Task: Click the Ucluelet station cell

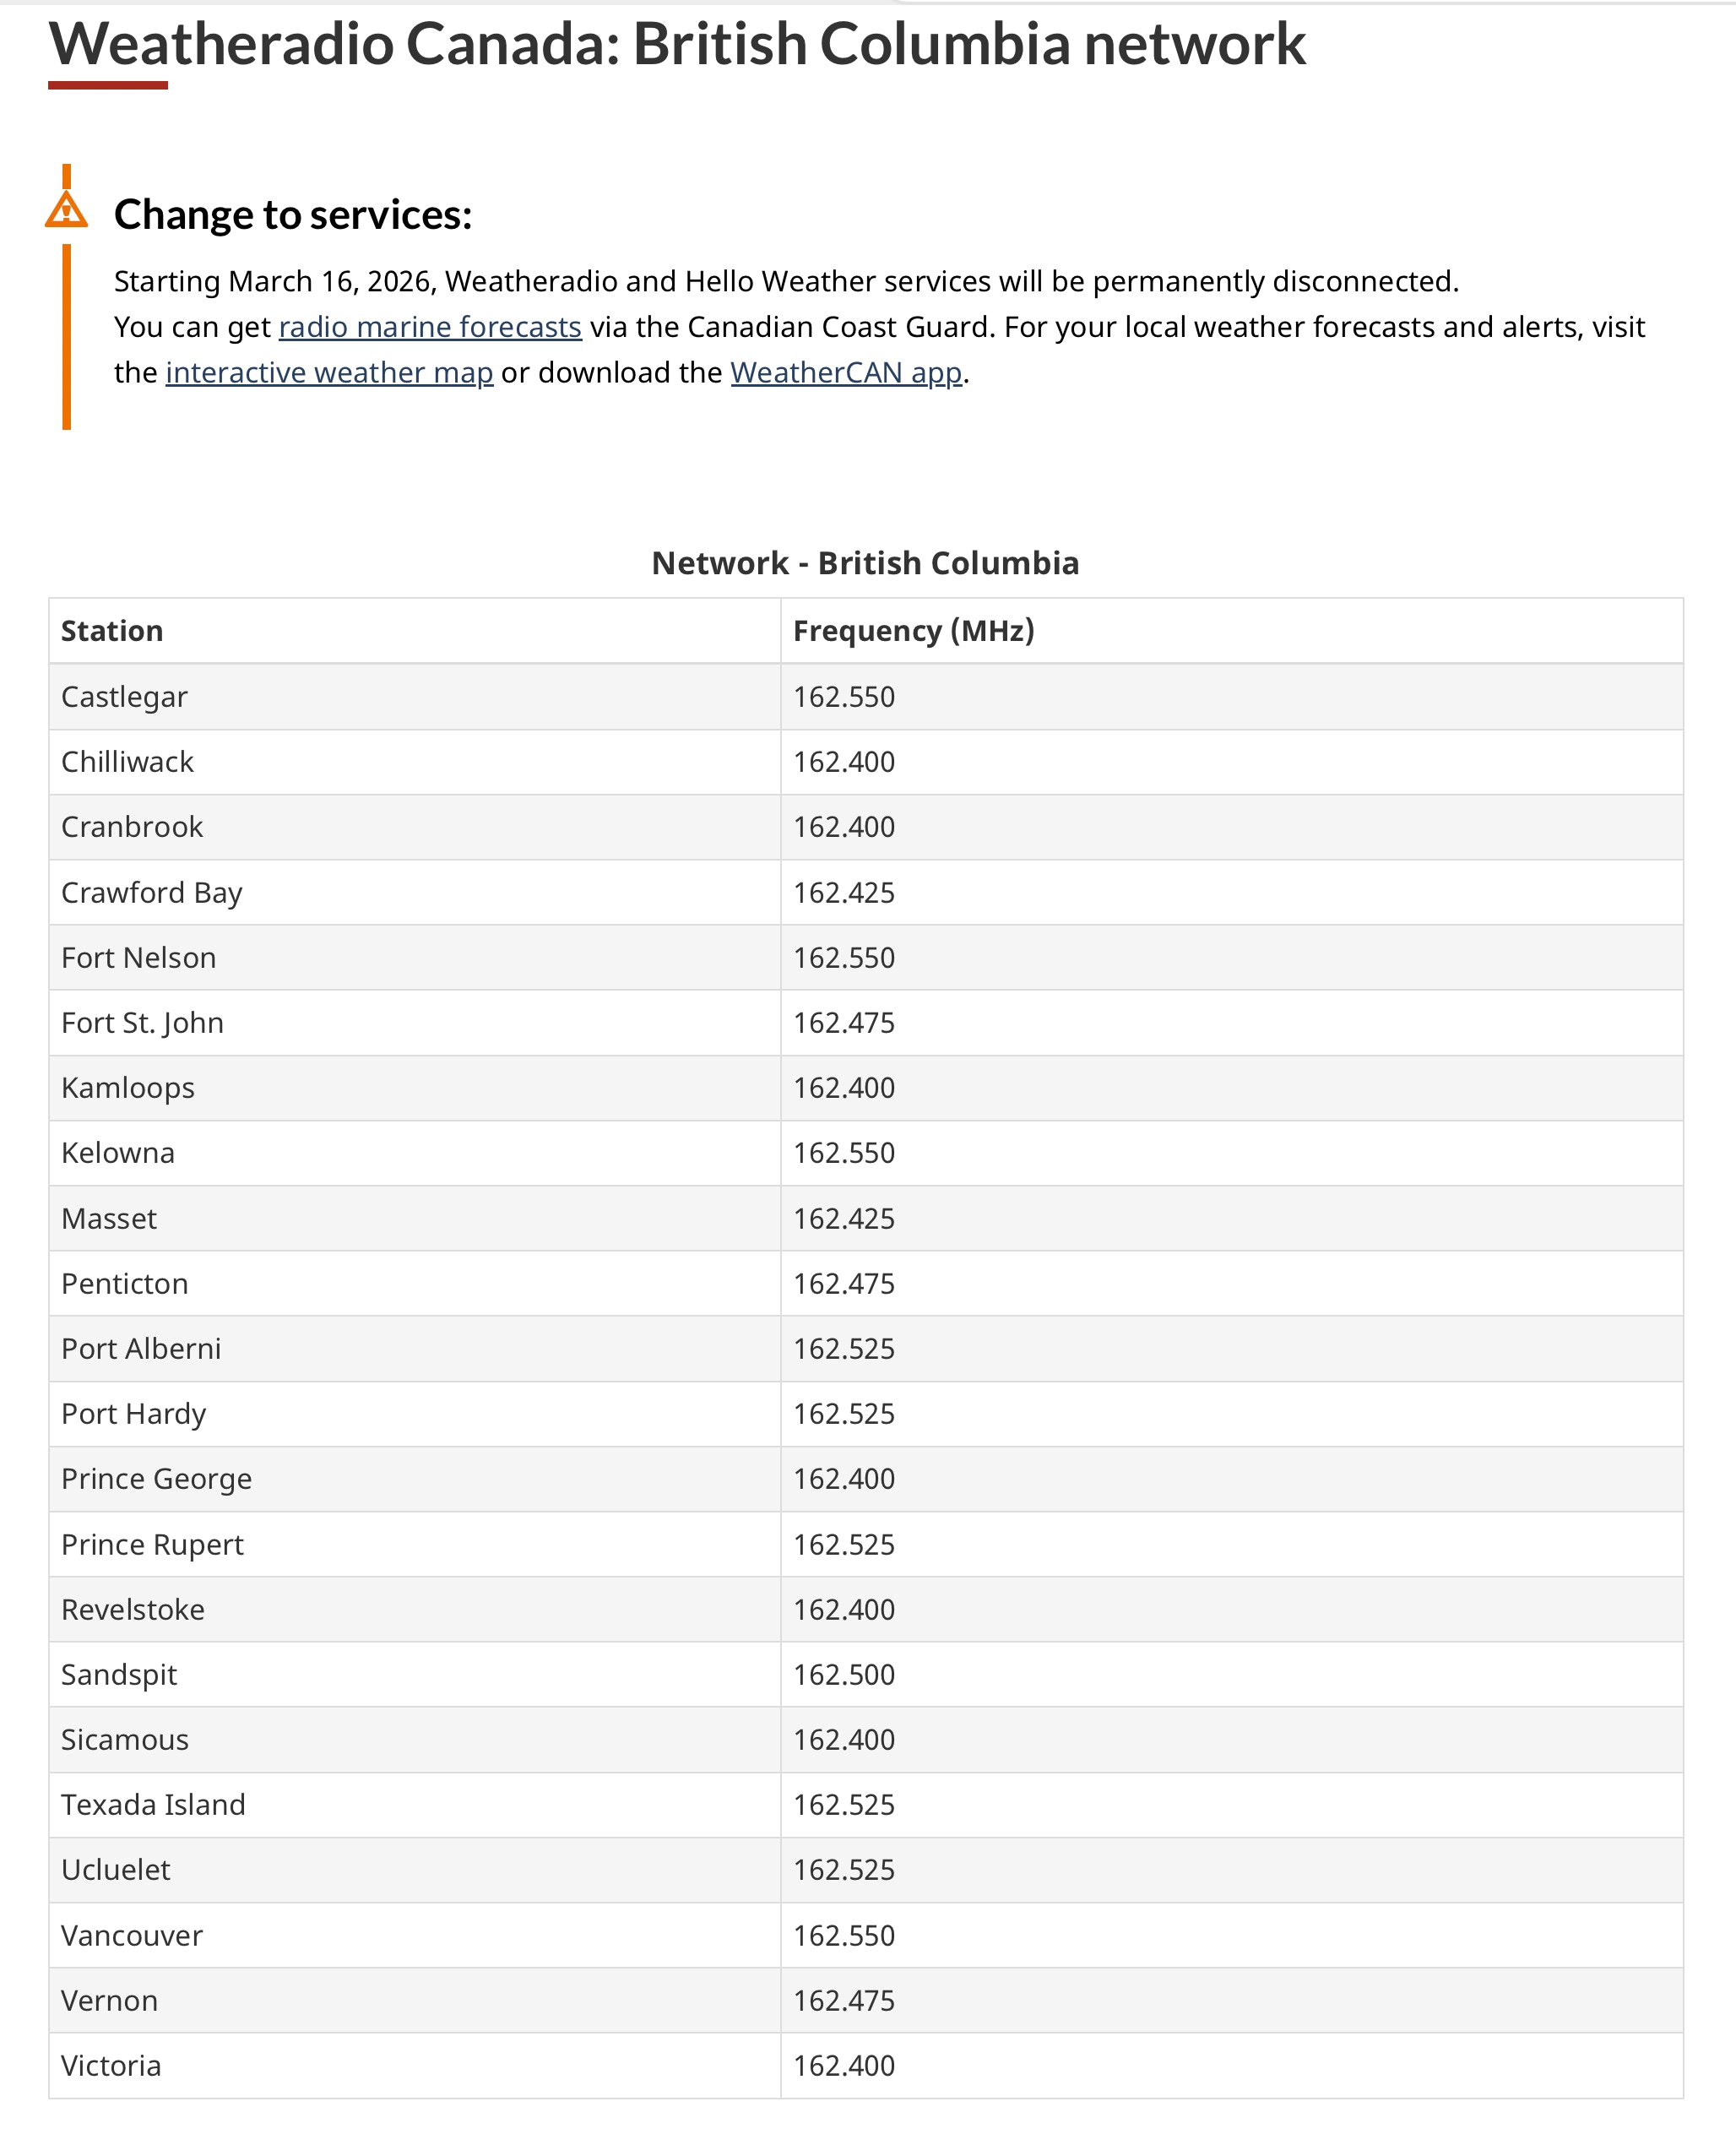Action: coord(116,1869)
